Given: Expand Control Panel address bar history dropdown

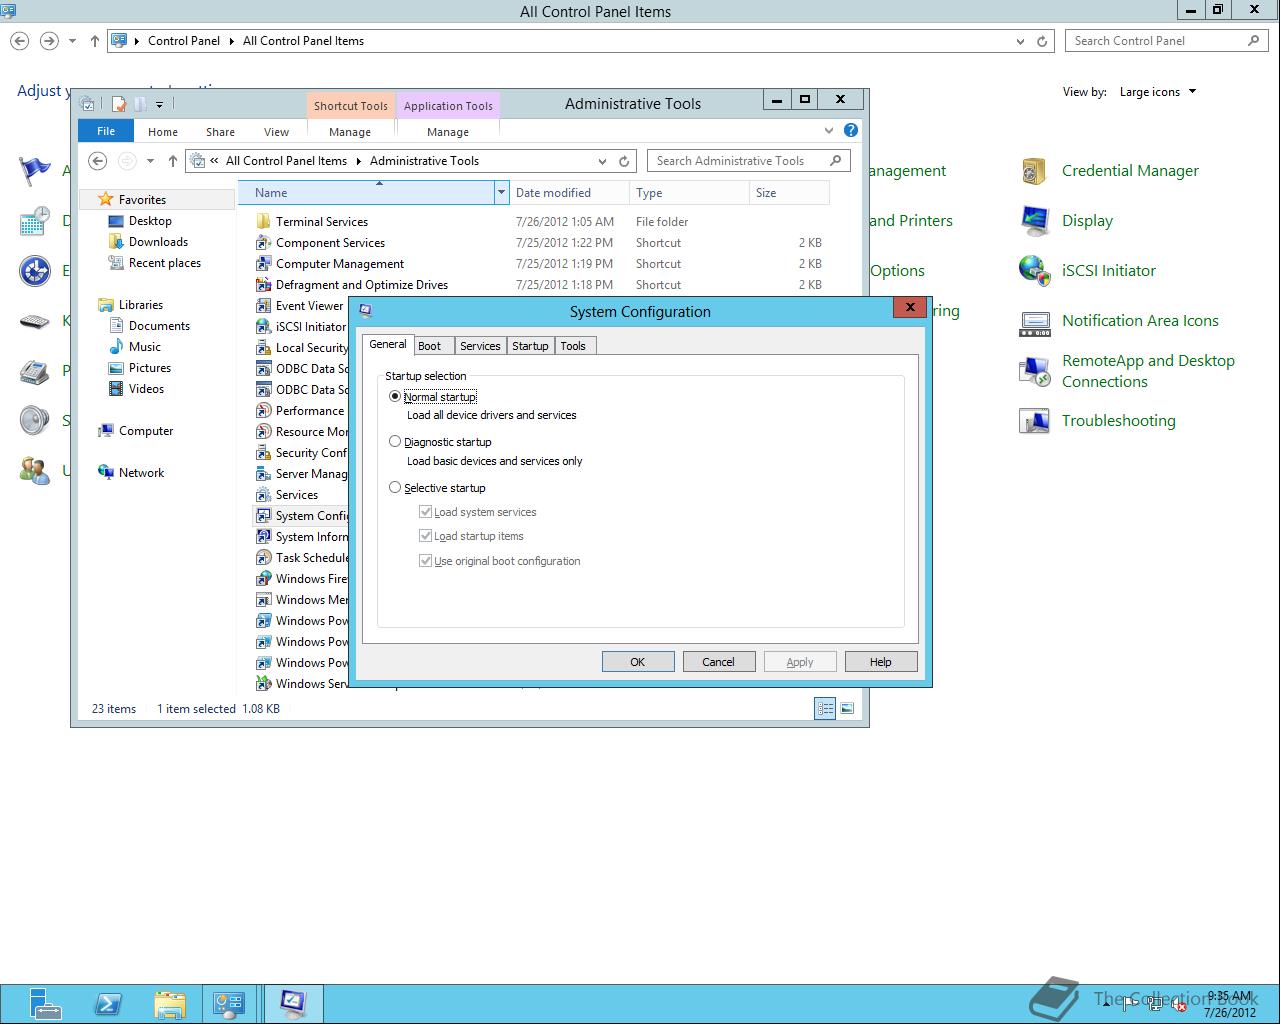Looking at the screenshot, I should [x=1020, y=41].
